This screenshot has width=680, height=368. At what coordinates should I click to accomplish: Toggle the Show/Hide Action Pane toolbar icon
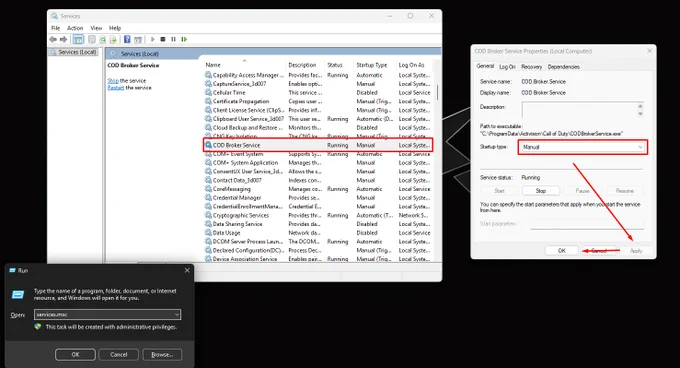[138, 39]
